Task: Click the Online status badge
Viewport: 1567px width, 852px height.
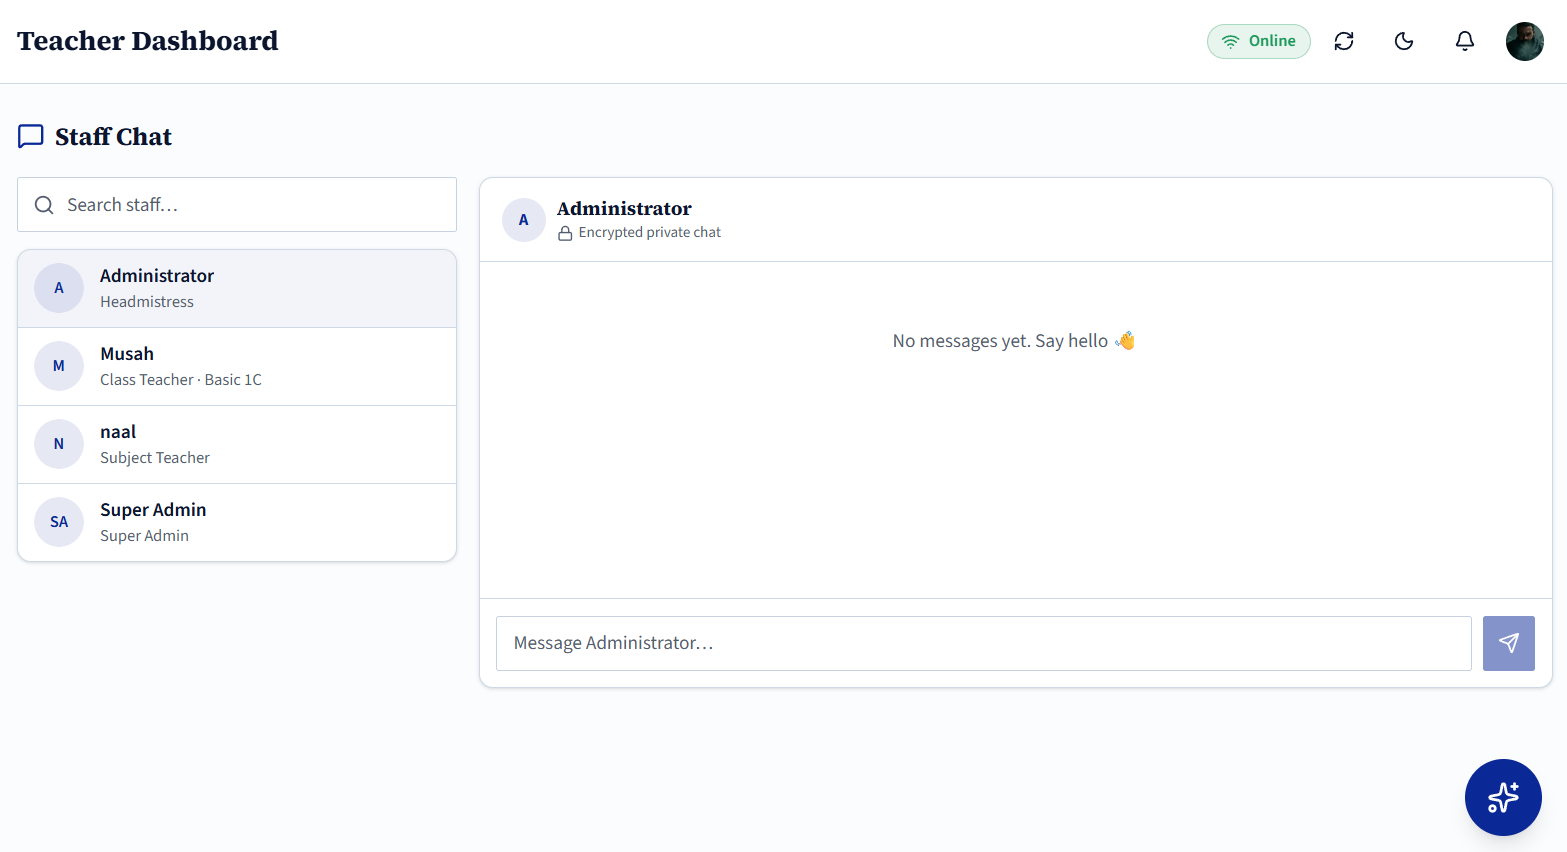Action: tap(1259, 41)
